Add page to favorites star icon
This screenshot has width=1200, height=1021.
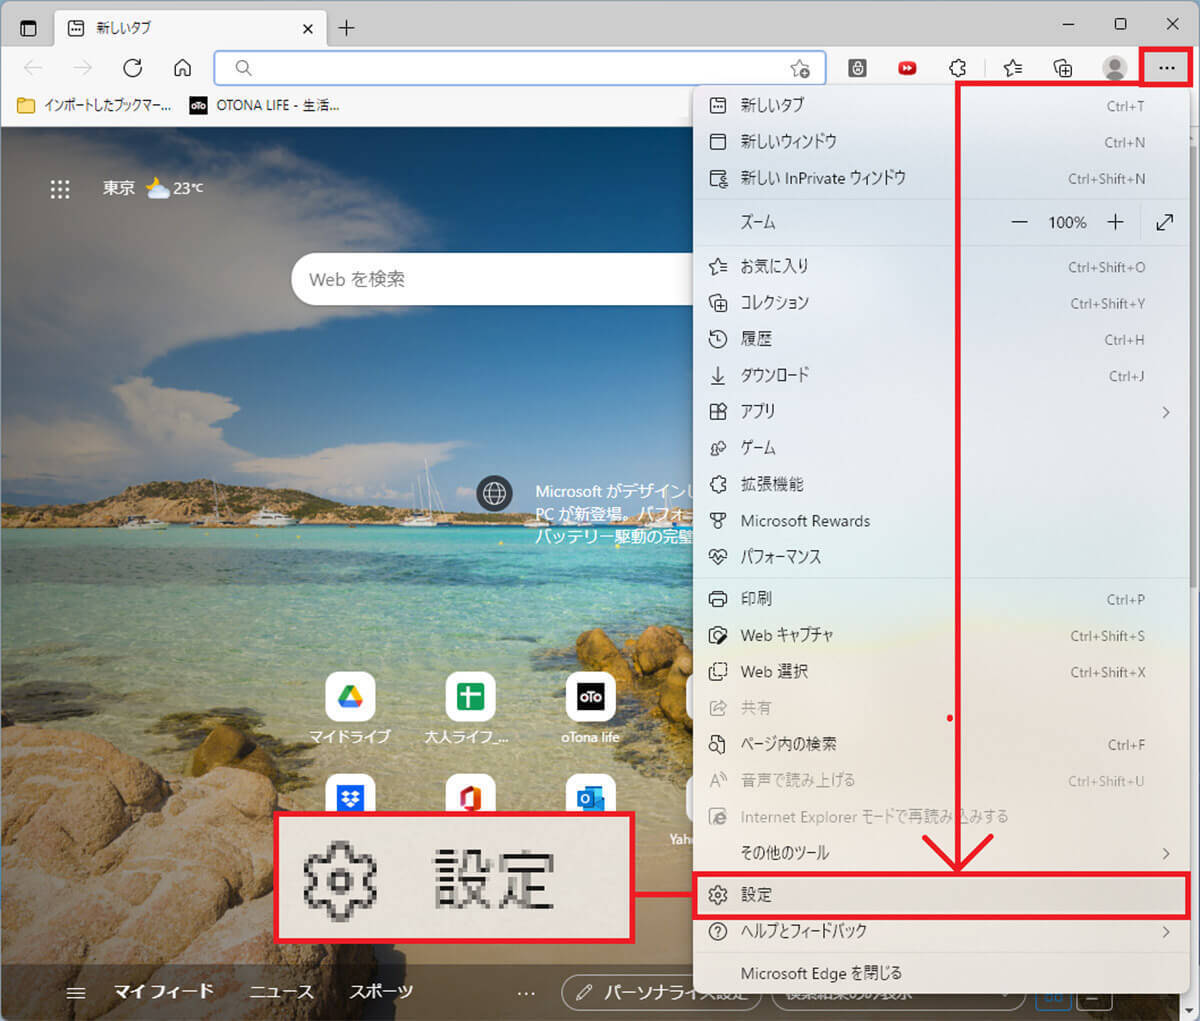coord(800,68)
